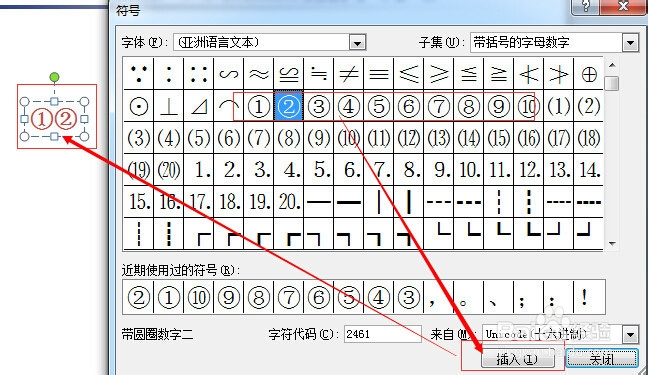Select the perpendicular (⊥) symbol
This screenshot has height=375, width=648.
click(x=169, y=106)
